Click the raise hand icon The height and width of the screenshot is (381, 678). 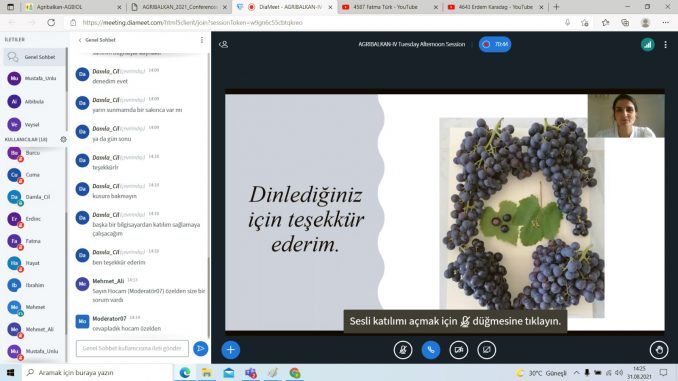(x=659, y=350)
